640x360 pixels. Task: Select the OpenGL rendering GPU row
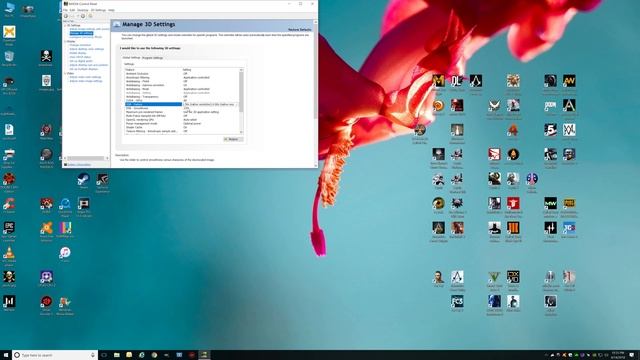(x=182, y=120)
